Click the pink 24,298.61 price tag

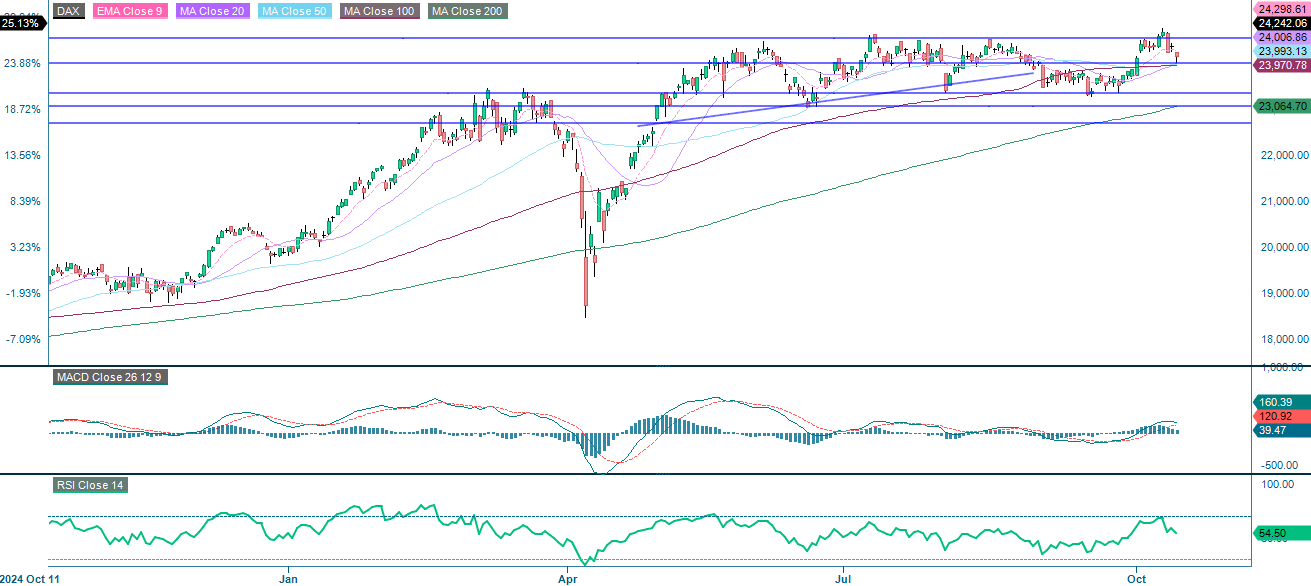click(1283, 7)
